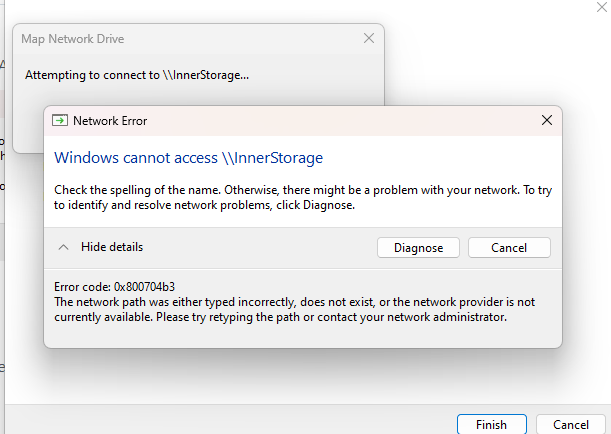Close the Map Network Drive progress dialog

click(369, 39)
